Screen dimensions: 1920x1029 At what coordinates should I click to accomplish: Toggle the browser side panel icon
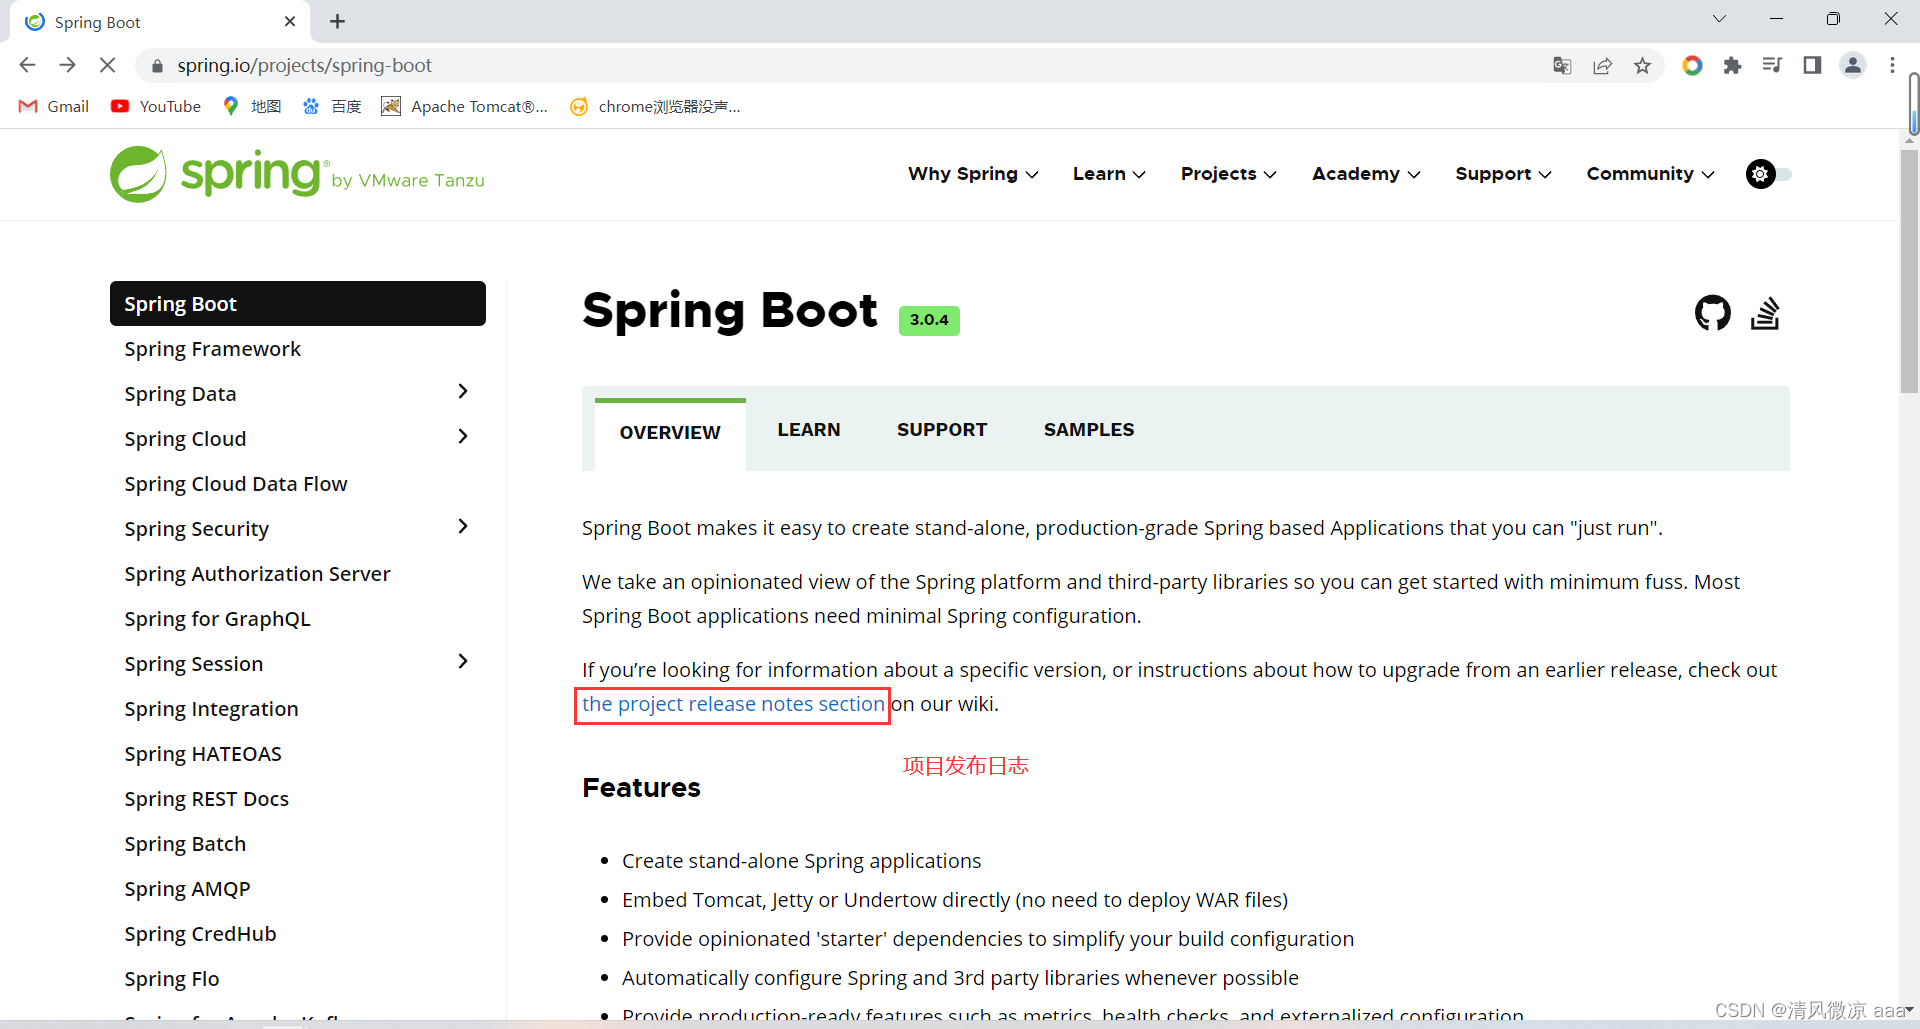[1812, 65]
